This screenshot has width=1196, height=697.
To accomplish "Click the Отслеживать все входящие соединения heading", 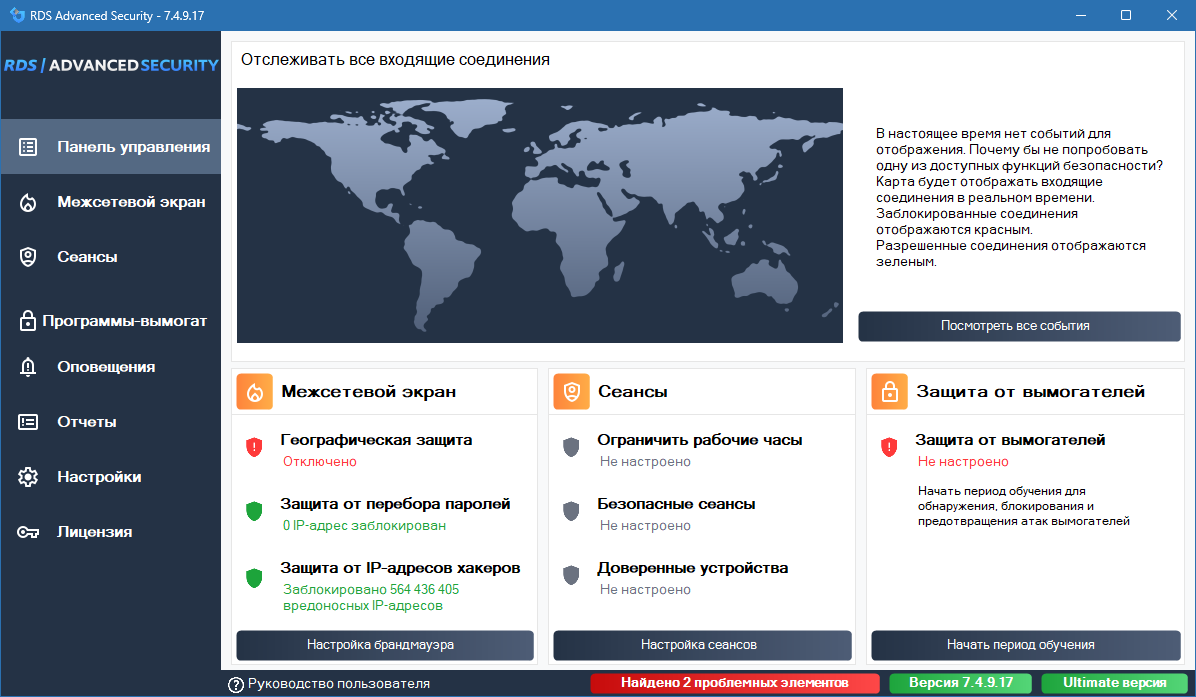I will (x=395, y=59).
